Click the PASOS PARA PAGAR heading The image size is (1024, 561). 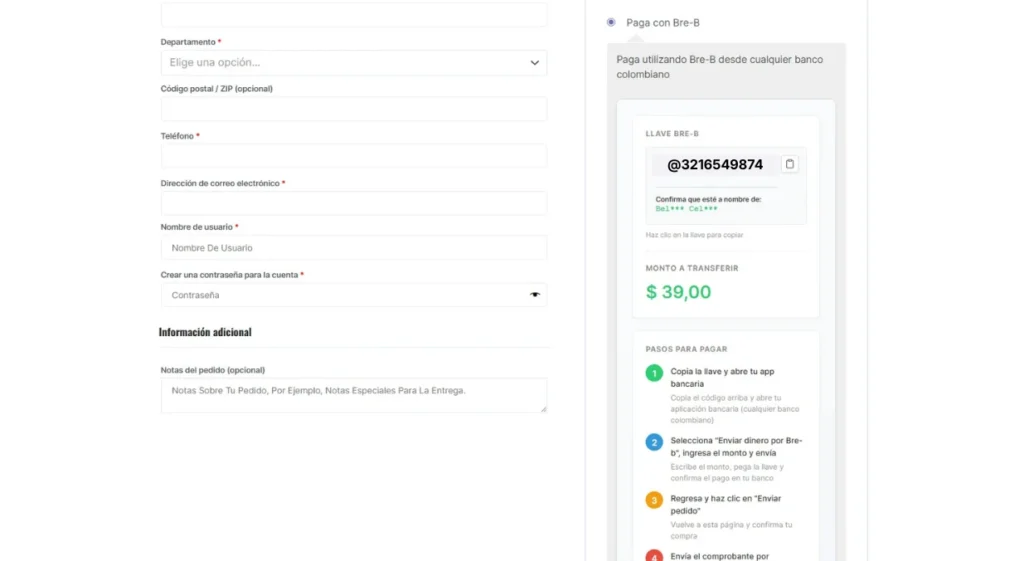pyautogui.click(x=686, y=349)
